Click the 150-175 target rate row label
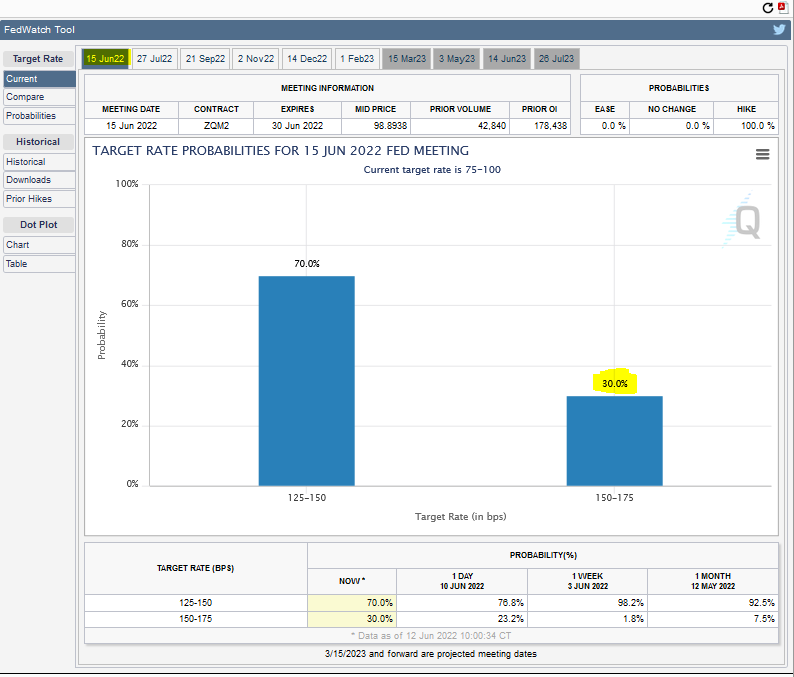 (x=195, y=619)
